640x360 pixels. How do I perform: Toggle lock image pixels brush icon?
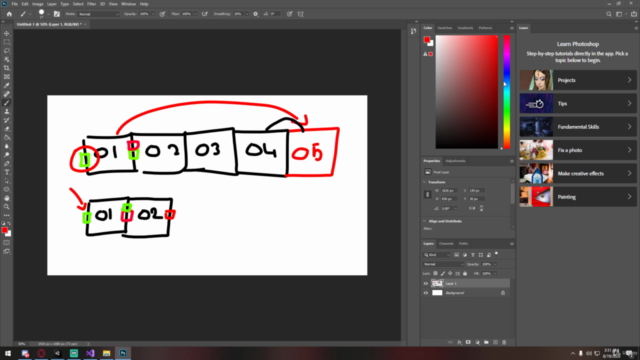click(443, 273)
